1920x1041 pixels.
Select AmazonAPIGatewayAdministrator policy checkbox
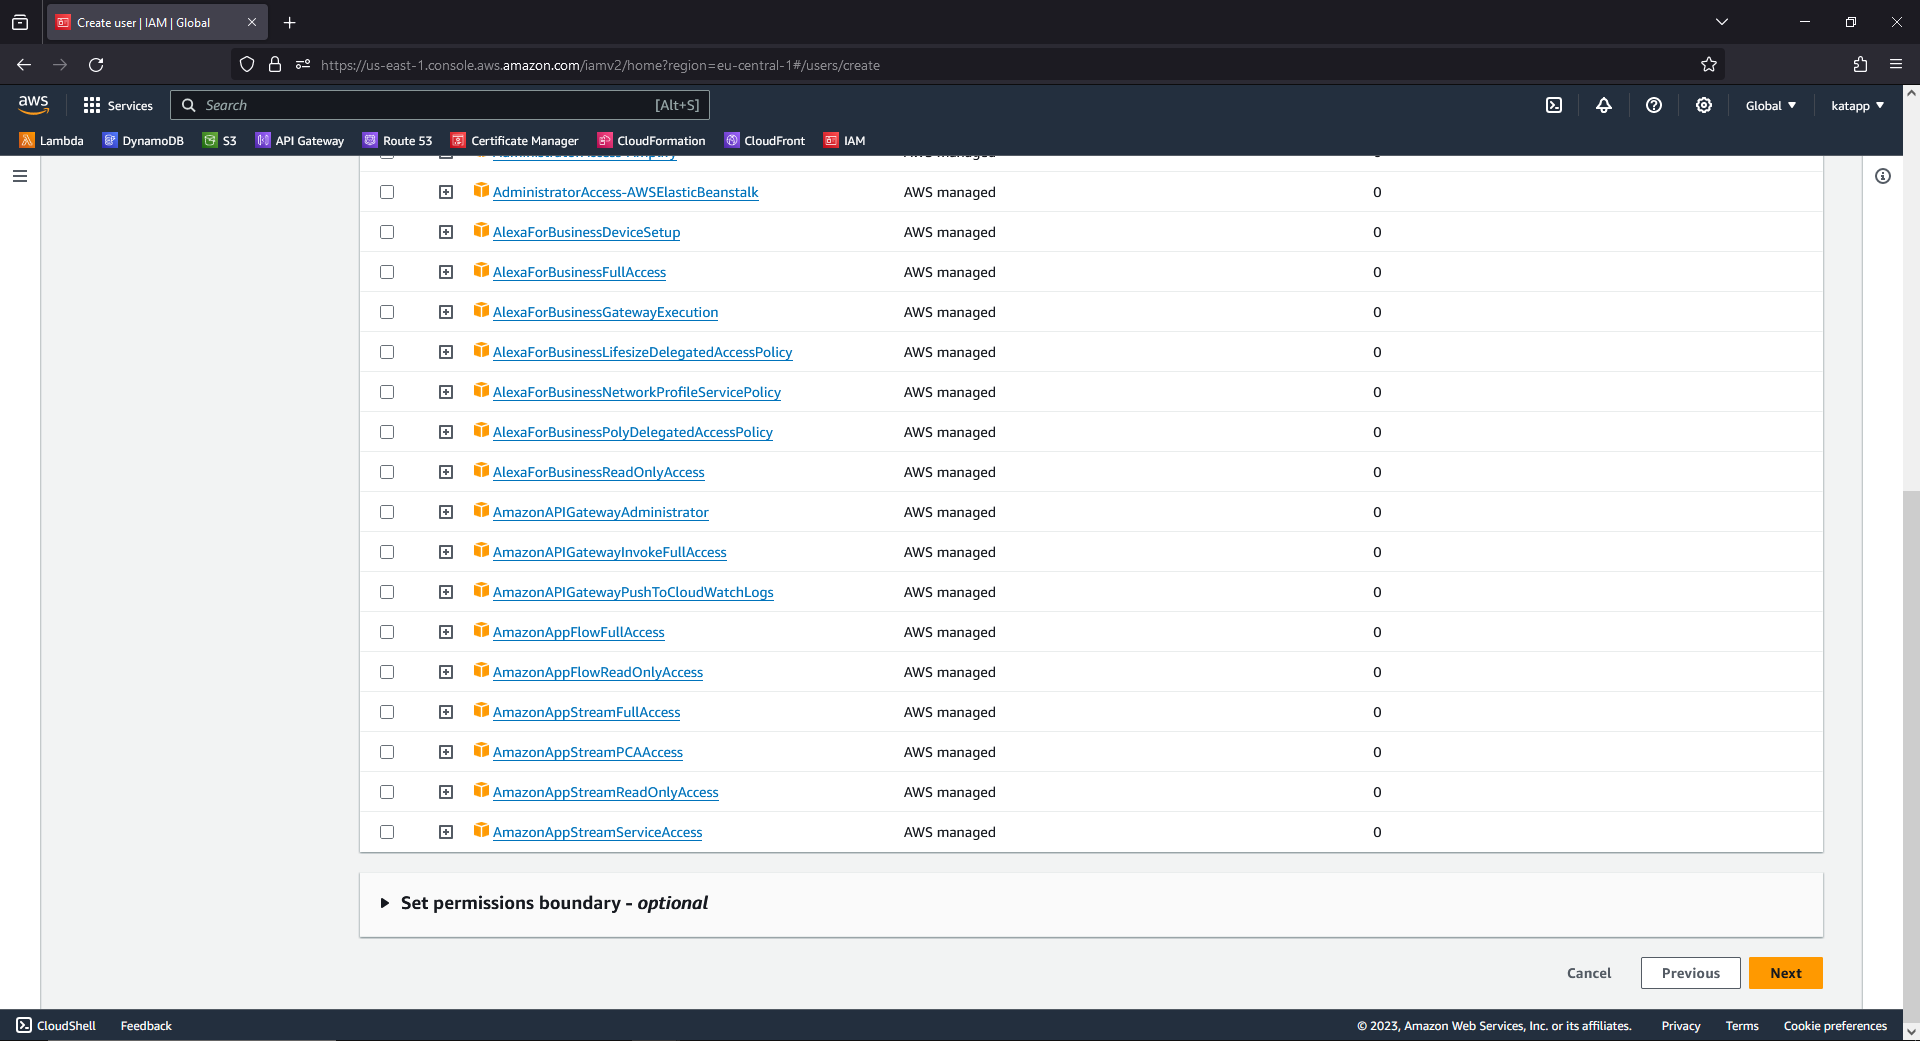(x=387, y=512)
